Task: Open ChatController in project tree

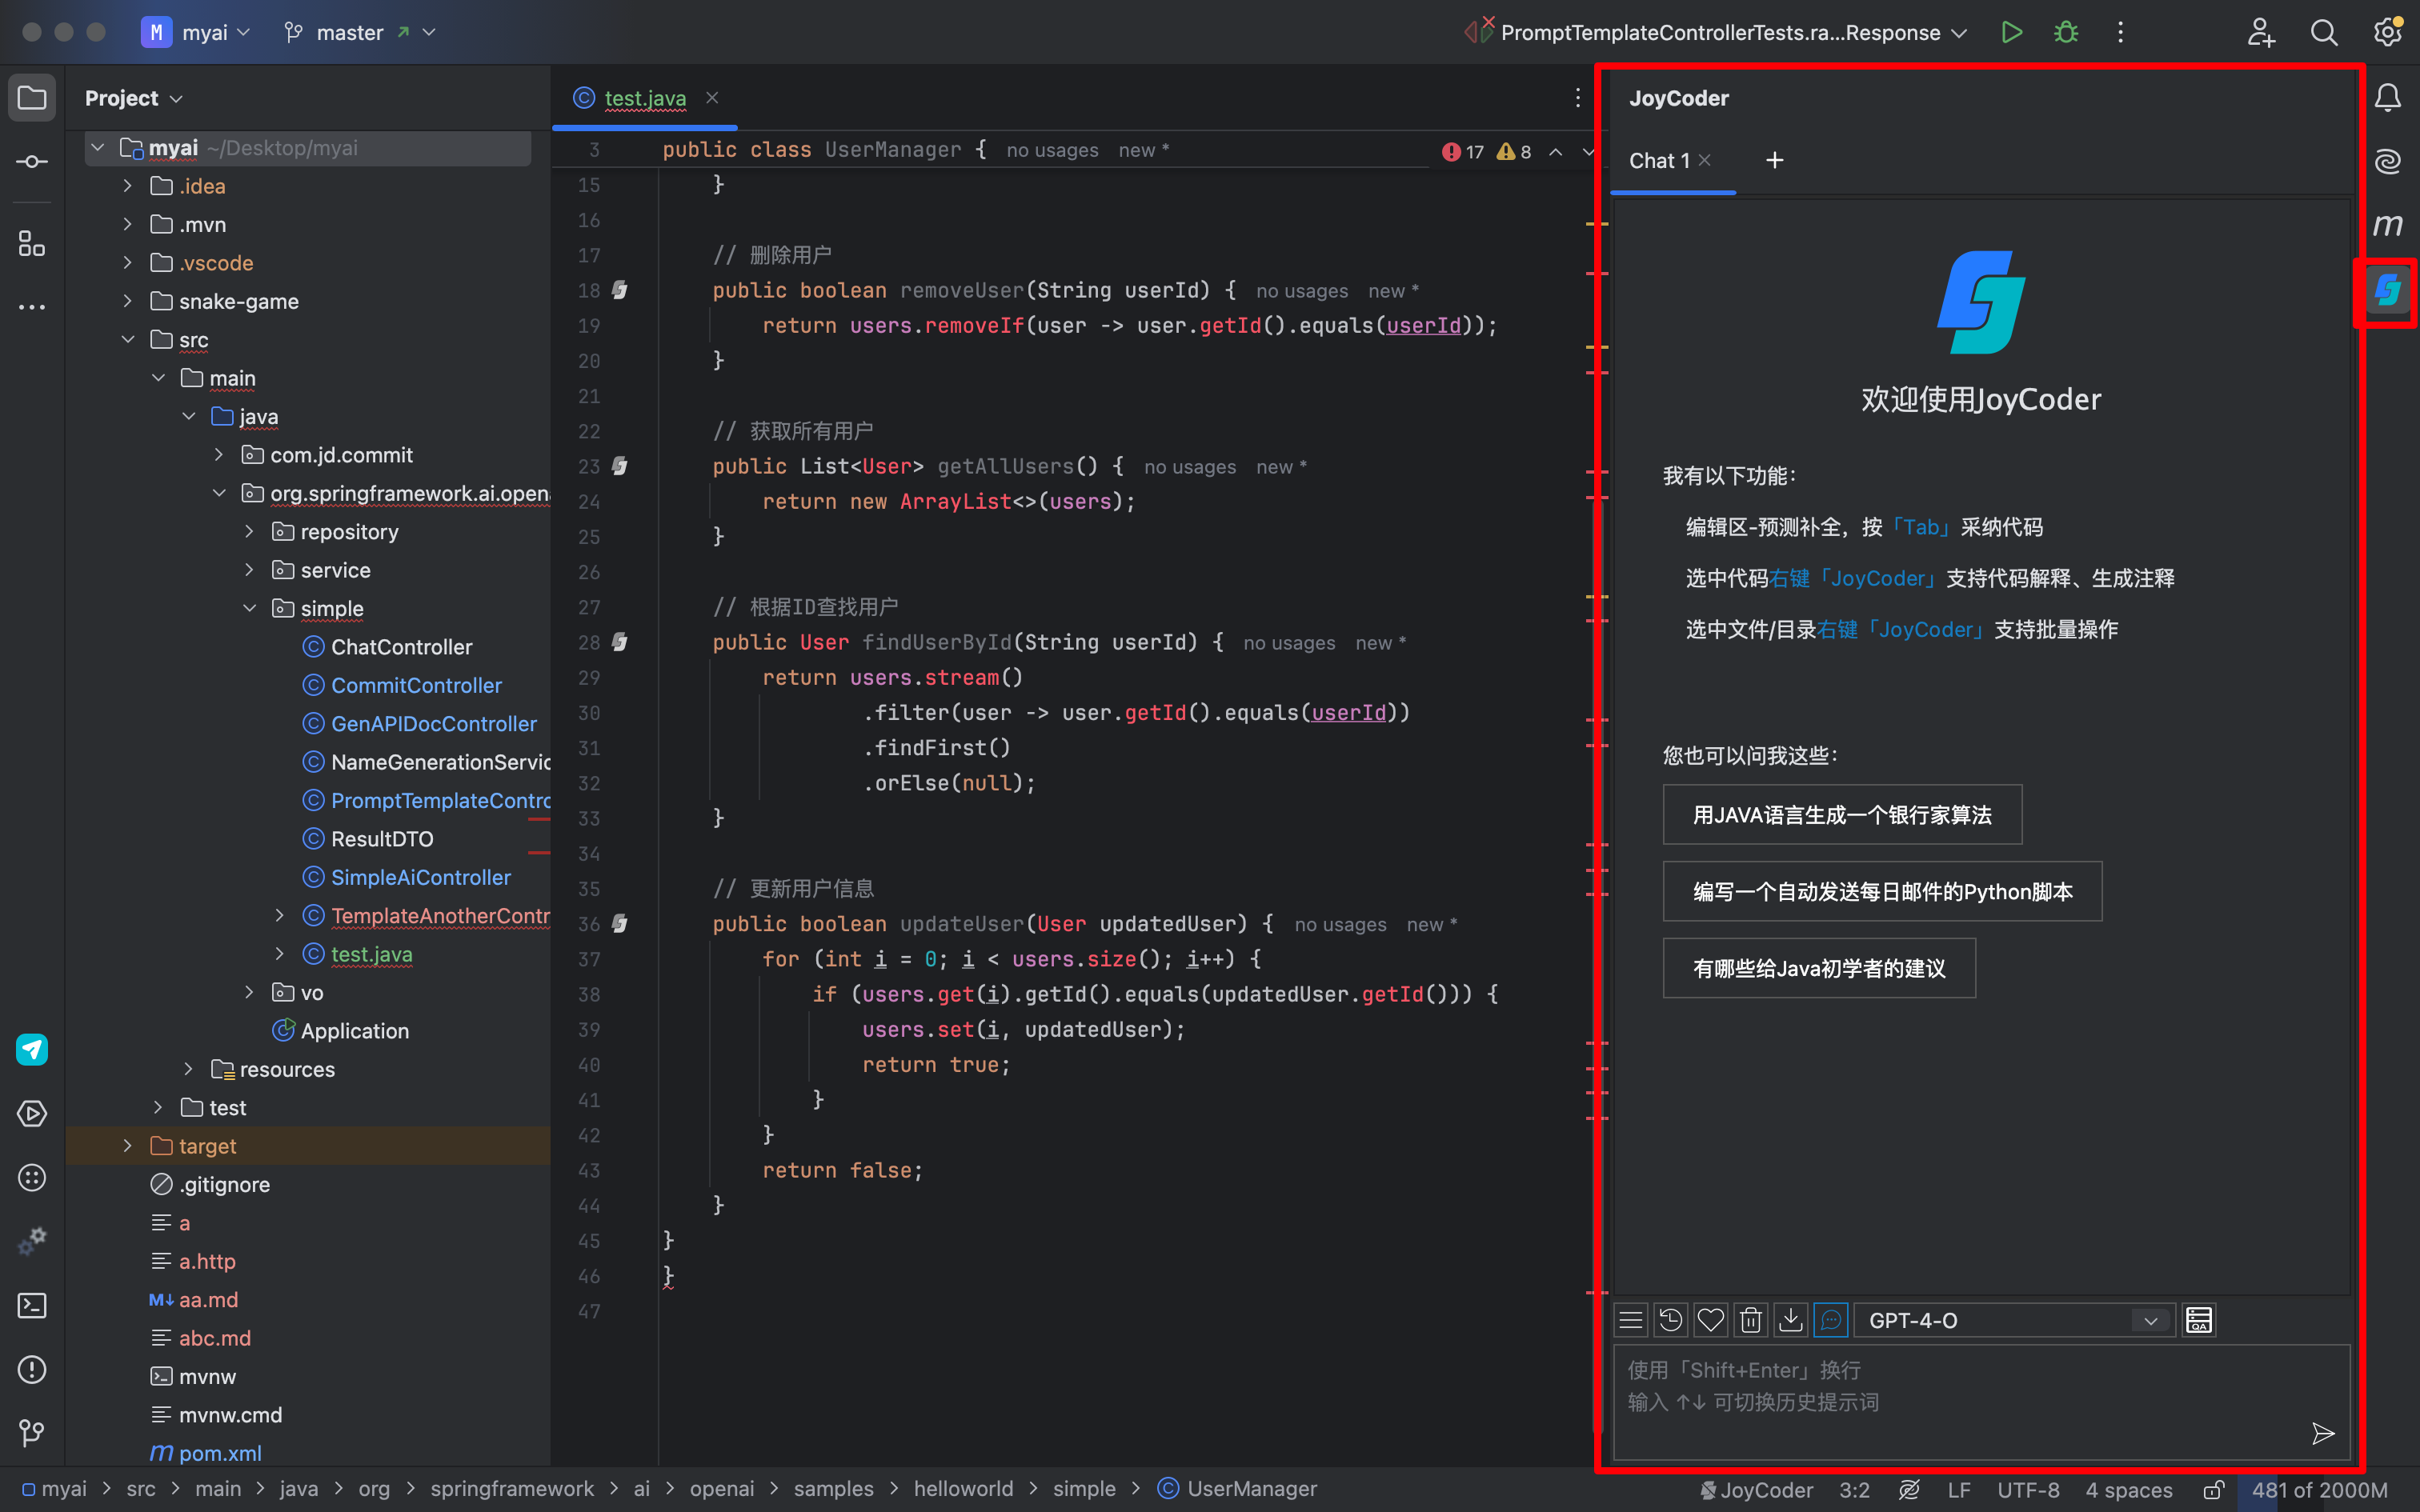Action: 401,647
